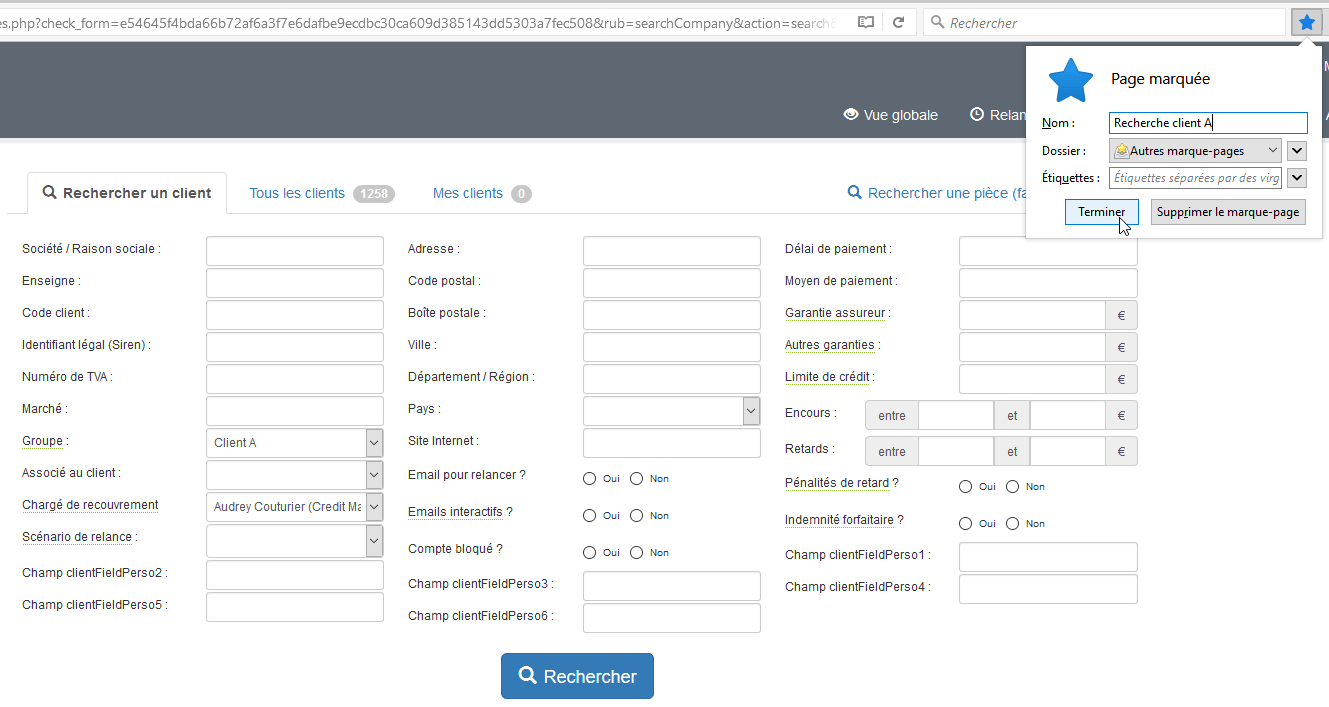Image resolution: width=1329 pixels, height=707 pixels.
Task: Click the magnifier in the Rechercher search bar
Action: (937, 22)
